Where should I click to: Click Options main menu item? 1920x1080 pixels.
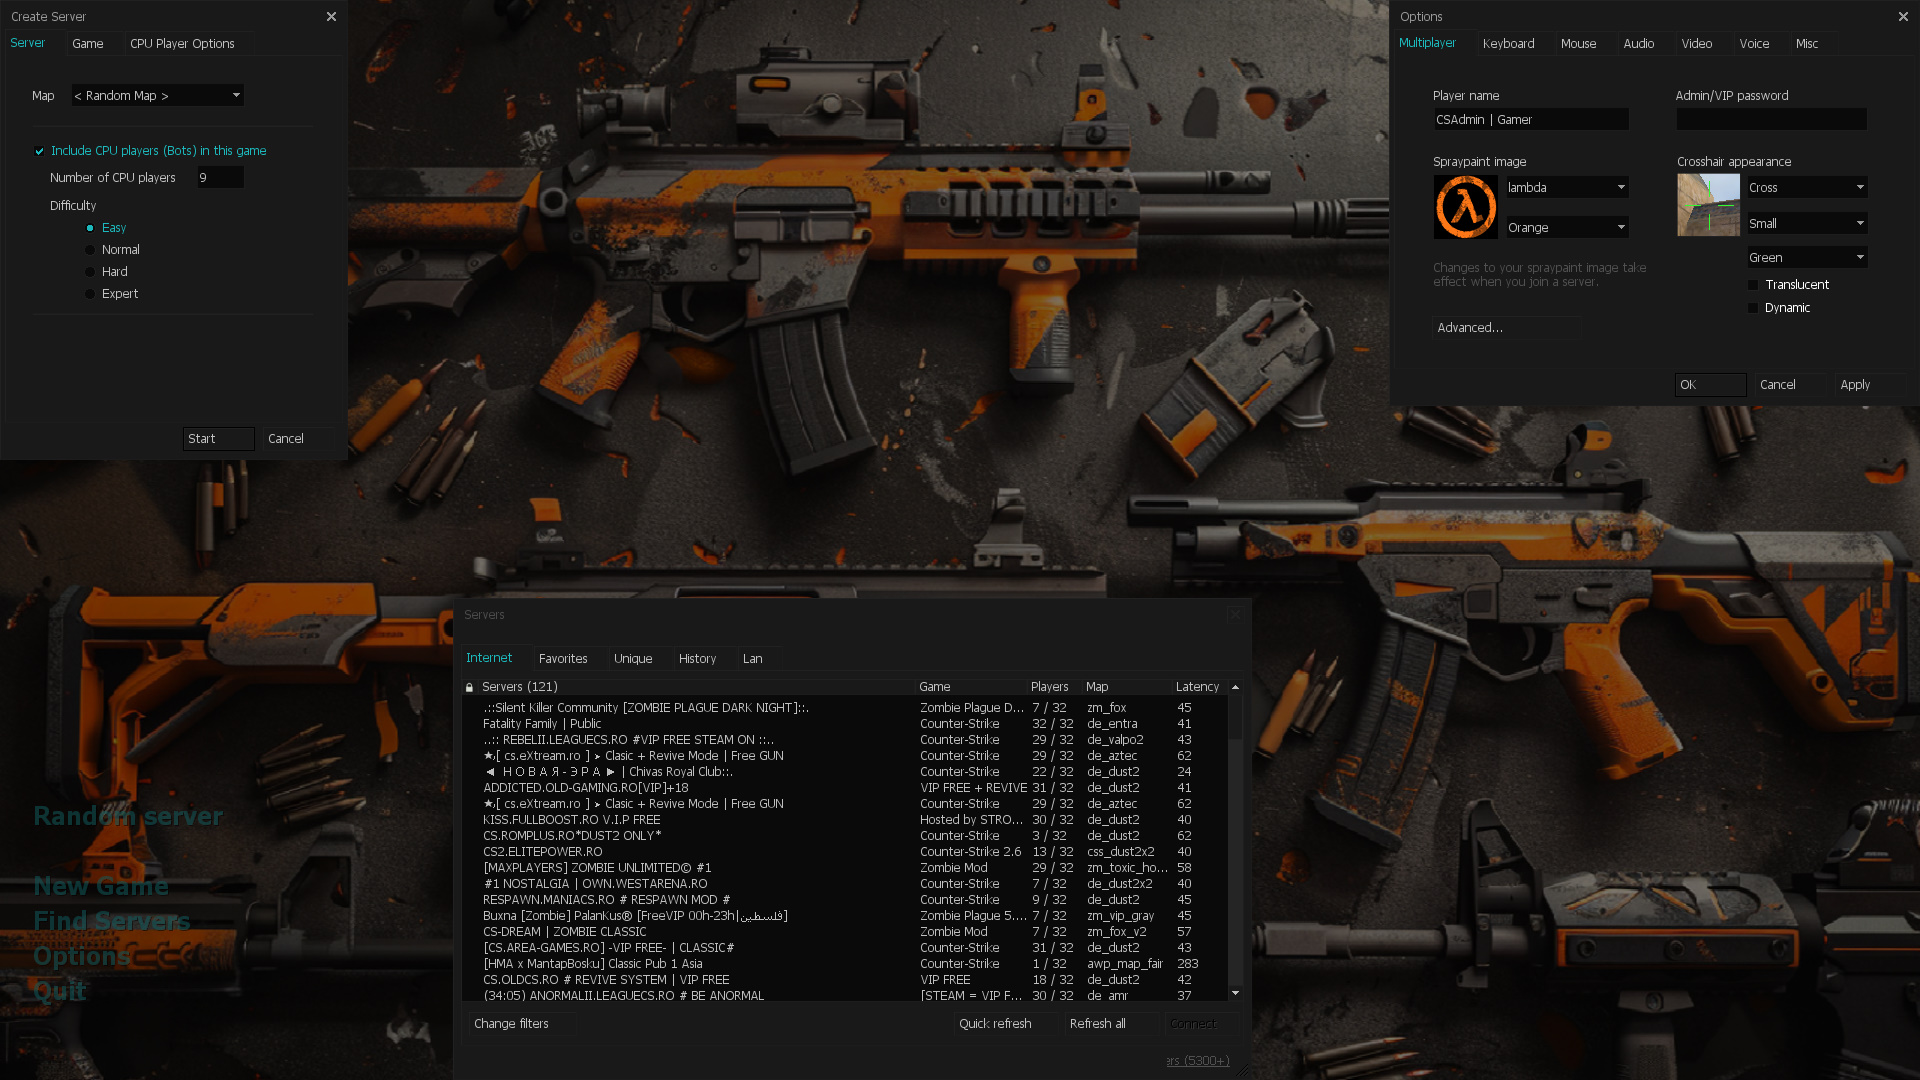[81, 956]
